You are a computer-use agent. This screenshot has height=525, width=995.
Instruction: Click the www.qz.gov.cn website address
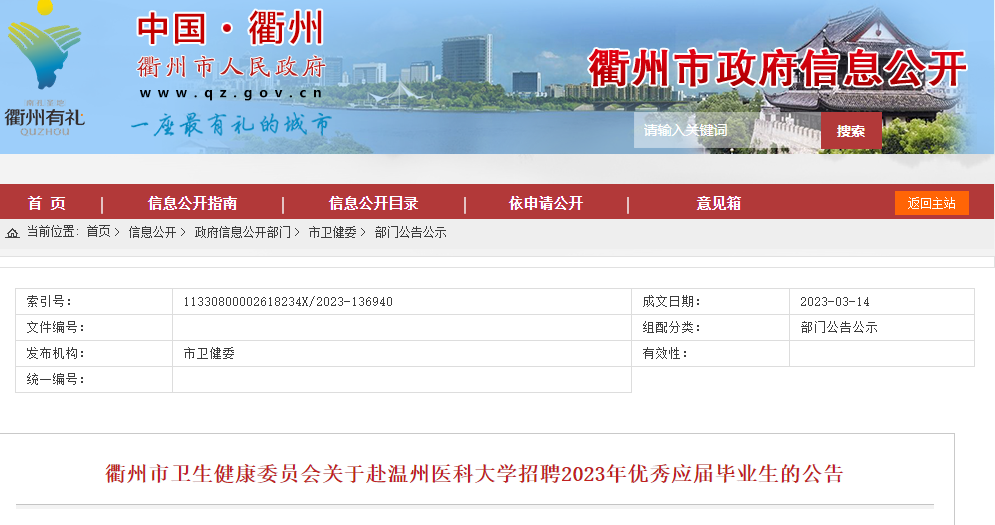(231, 93)
